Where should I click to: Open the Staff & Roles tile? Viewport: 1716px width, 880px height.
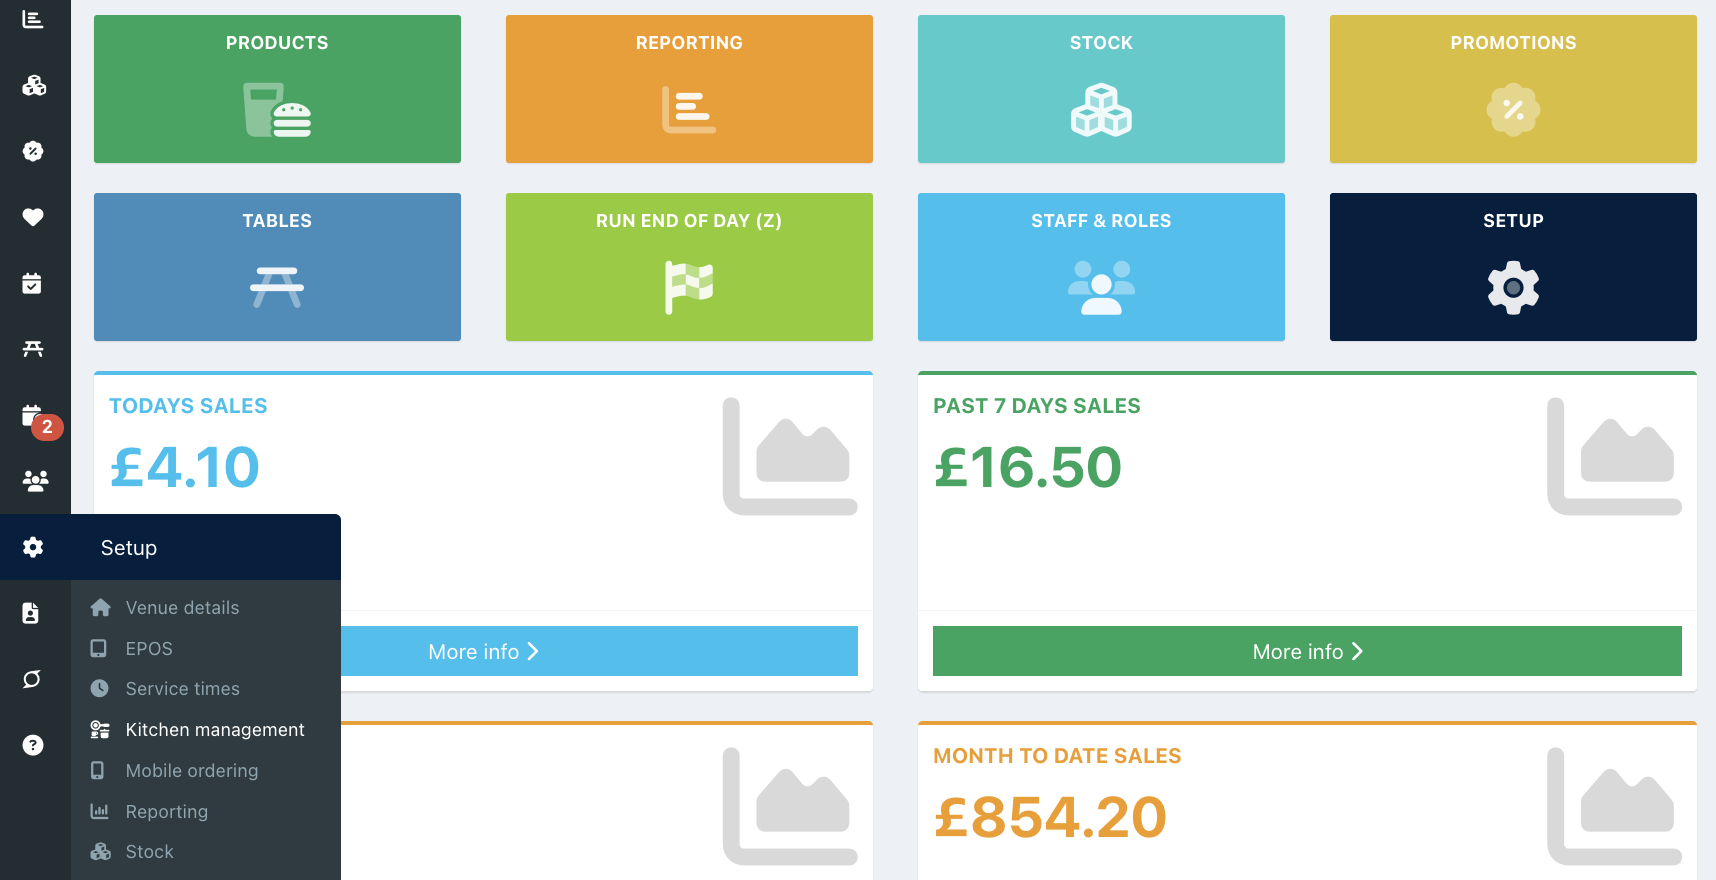coord(1101,267)
